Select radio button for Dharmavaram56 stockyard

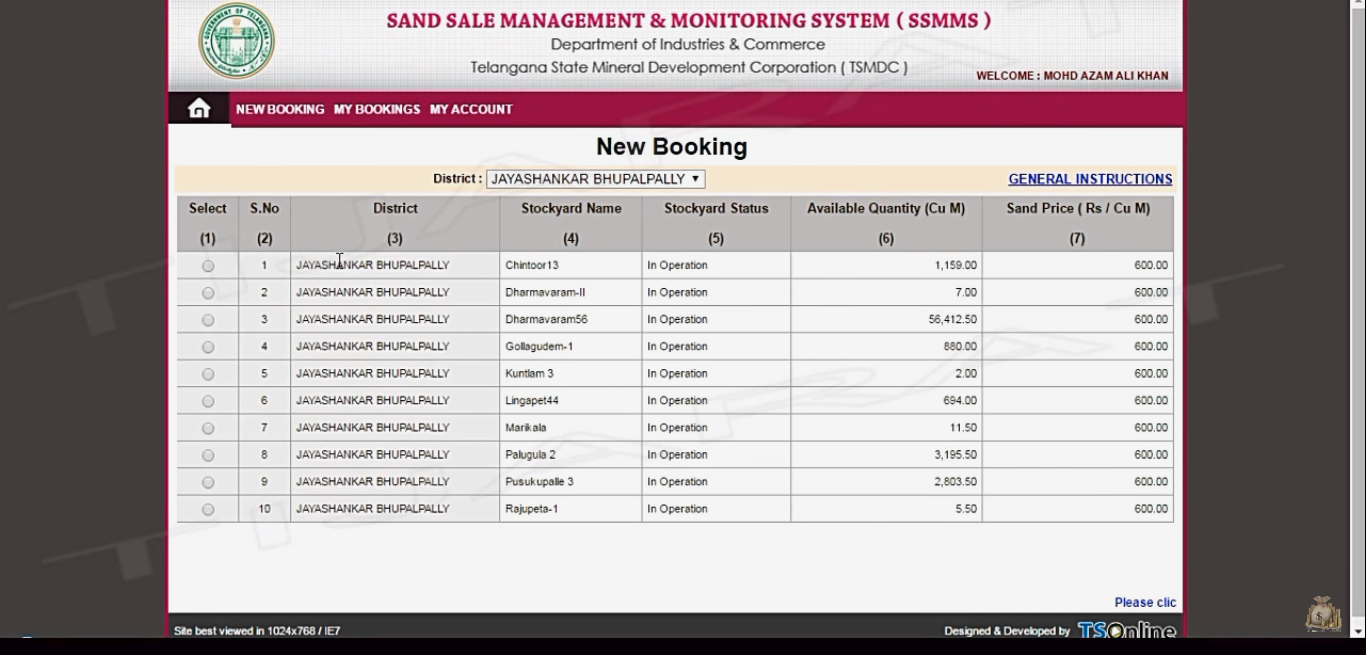pos(208,320)
